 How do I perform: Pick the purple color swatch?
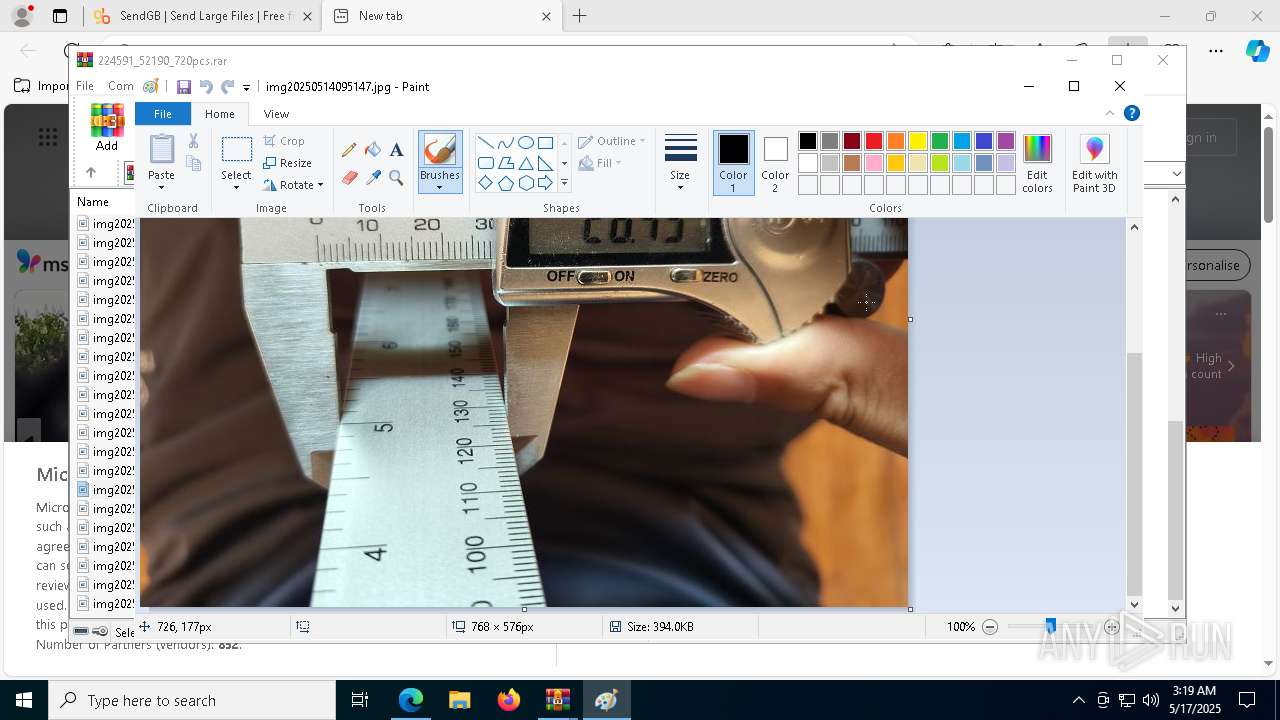(x=1006, y=141)
